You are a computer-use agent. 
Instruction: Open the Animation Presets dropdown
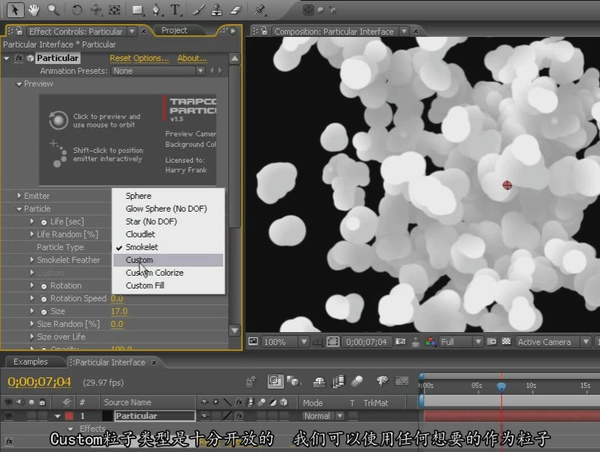[158, 71]
